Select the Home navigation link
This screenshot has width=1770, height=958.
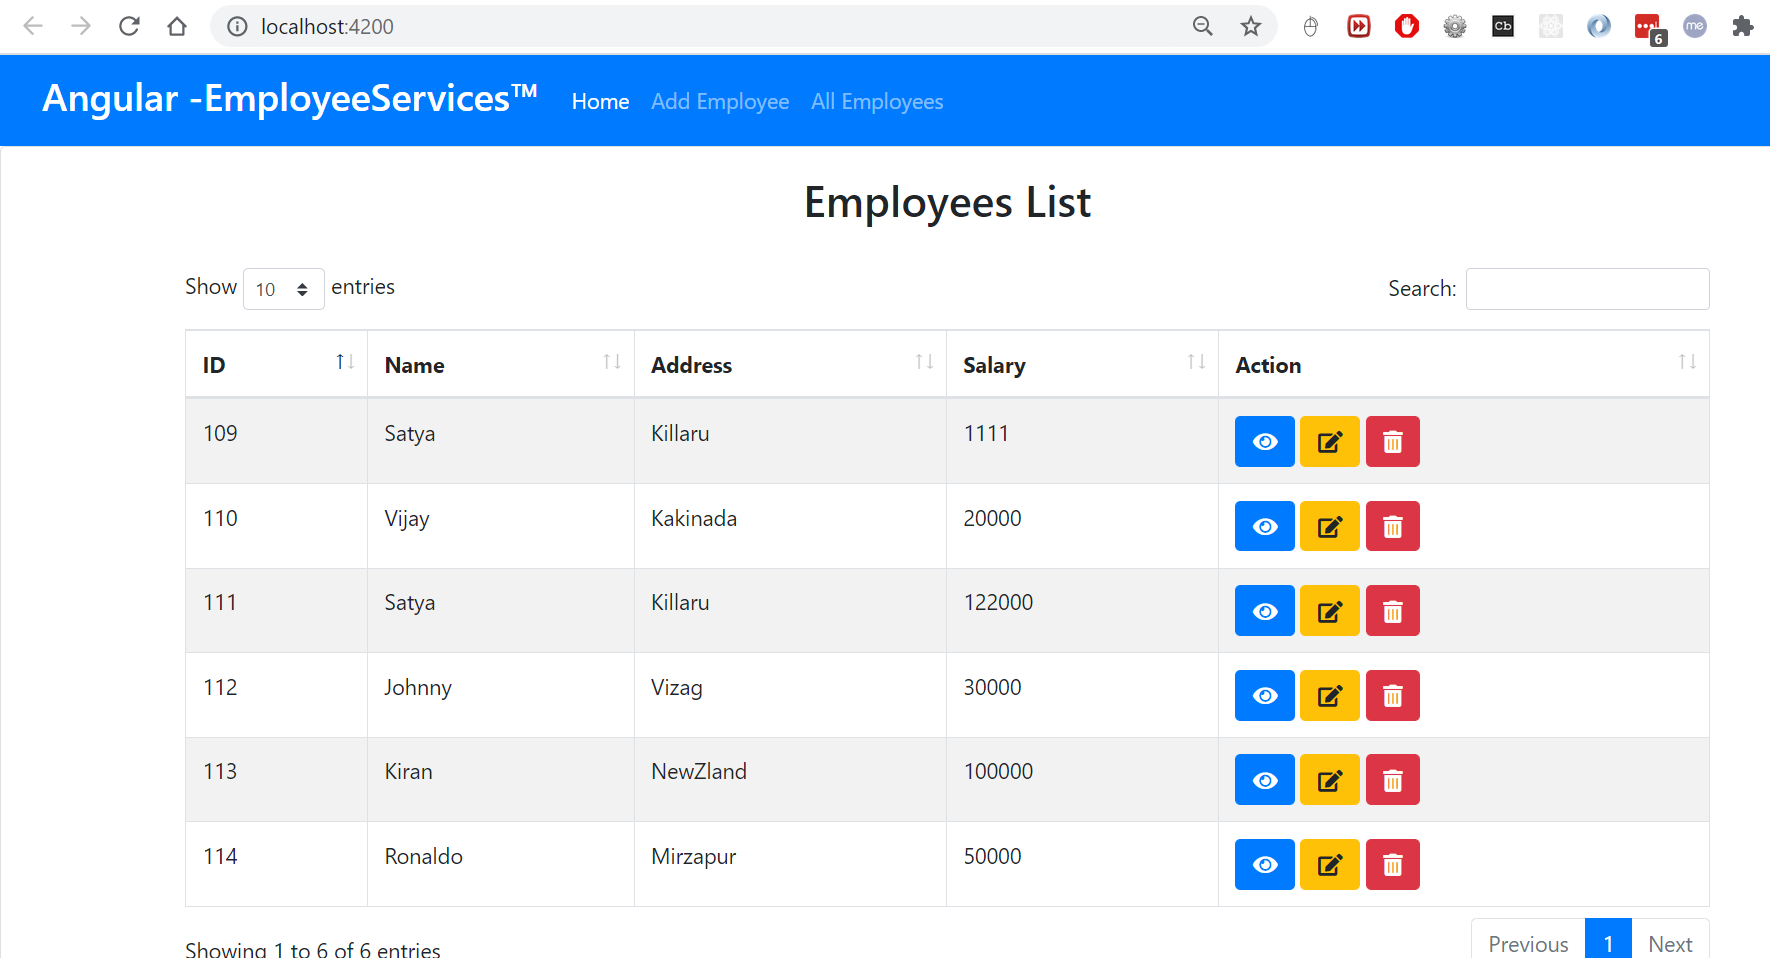pyautogui.click(x=600, y=102)
